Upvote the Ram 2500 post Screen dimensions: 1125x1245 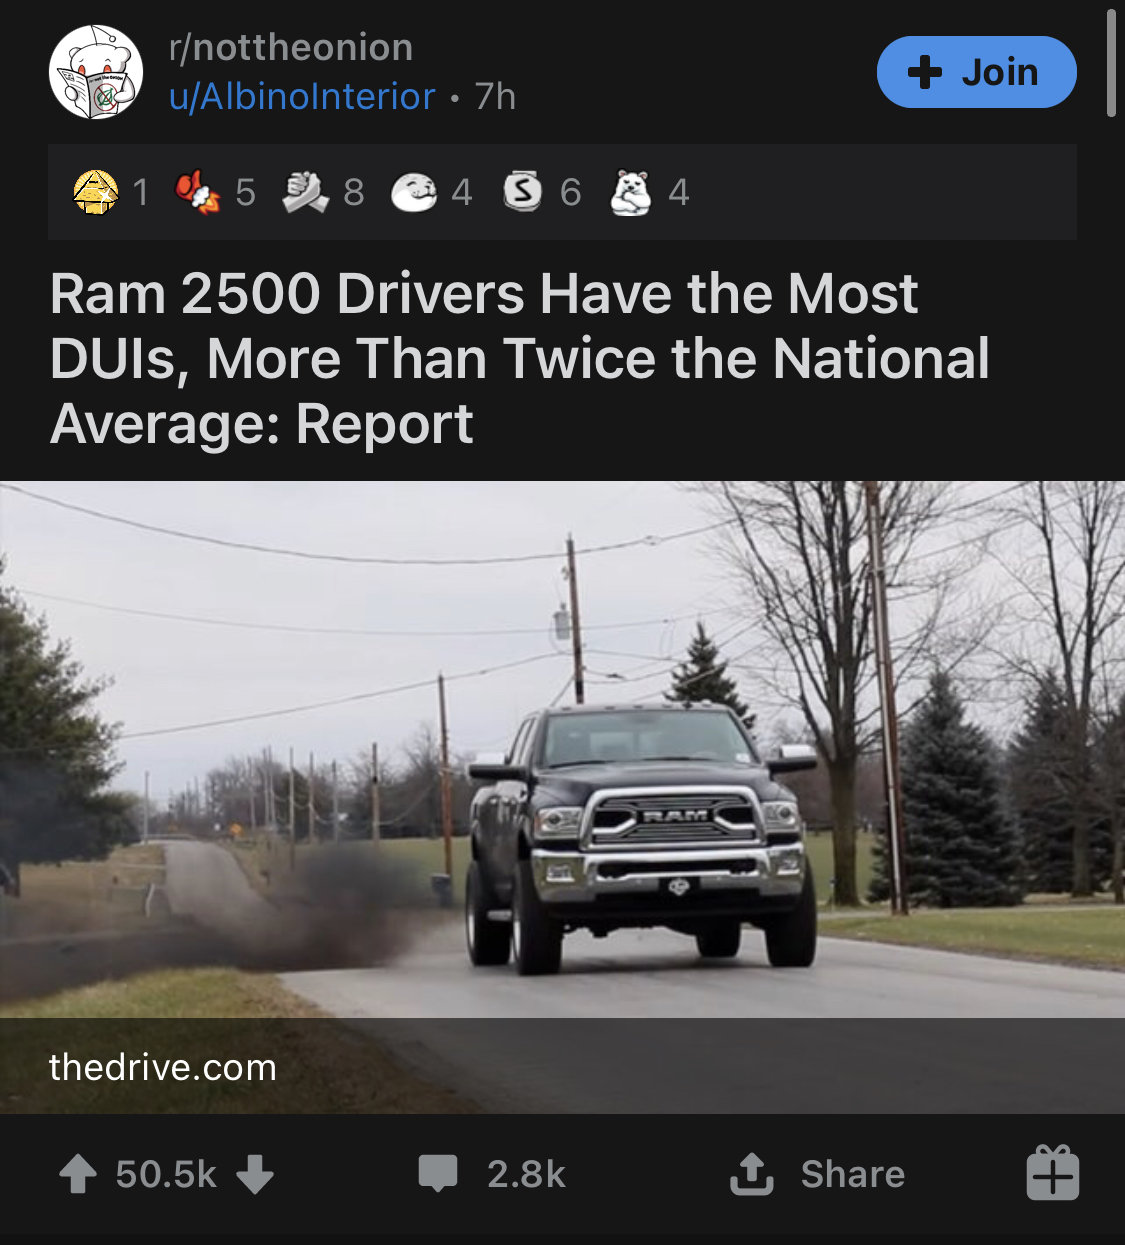tap(78, 1174)
